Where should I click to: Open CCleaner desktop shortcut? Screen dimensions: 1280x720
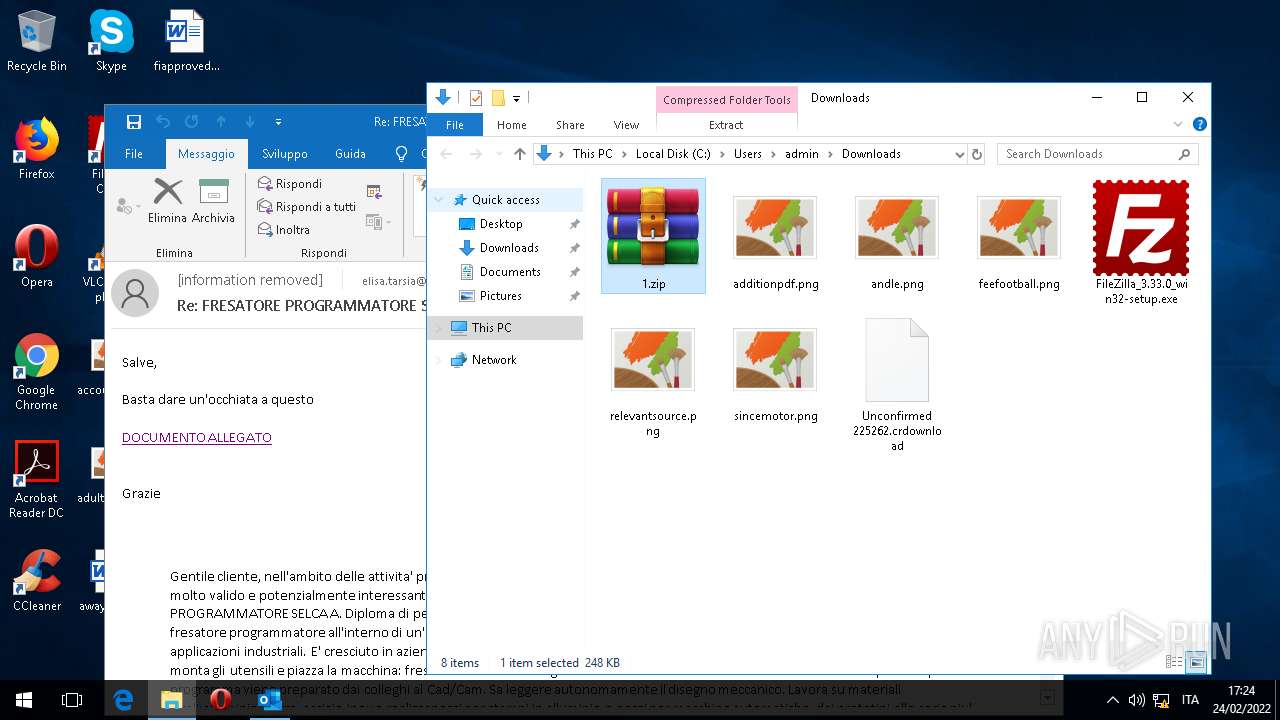click(x=36, y=580)
